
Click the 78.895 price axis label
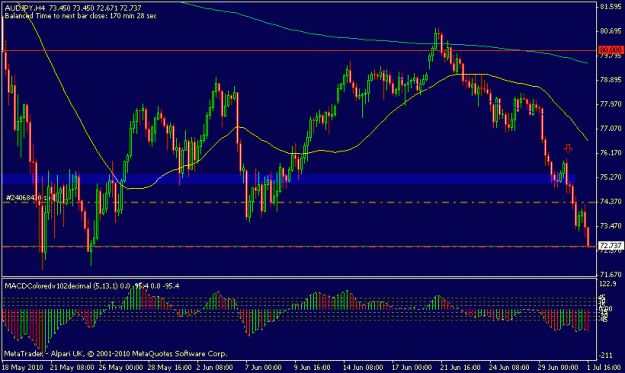pyautogui.click(x=610, y=80)
